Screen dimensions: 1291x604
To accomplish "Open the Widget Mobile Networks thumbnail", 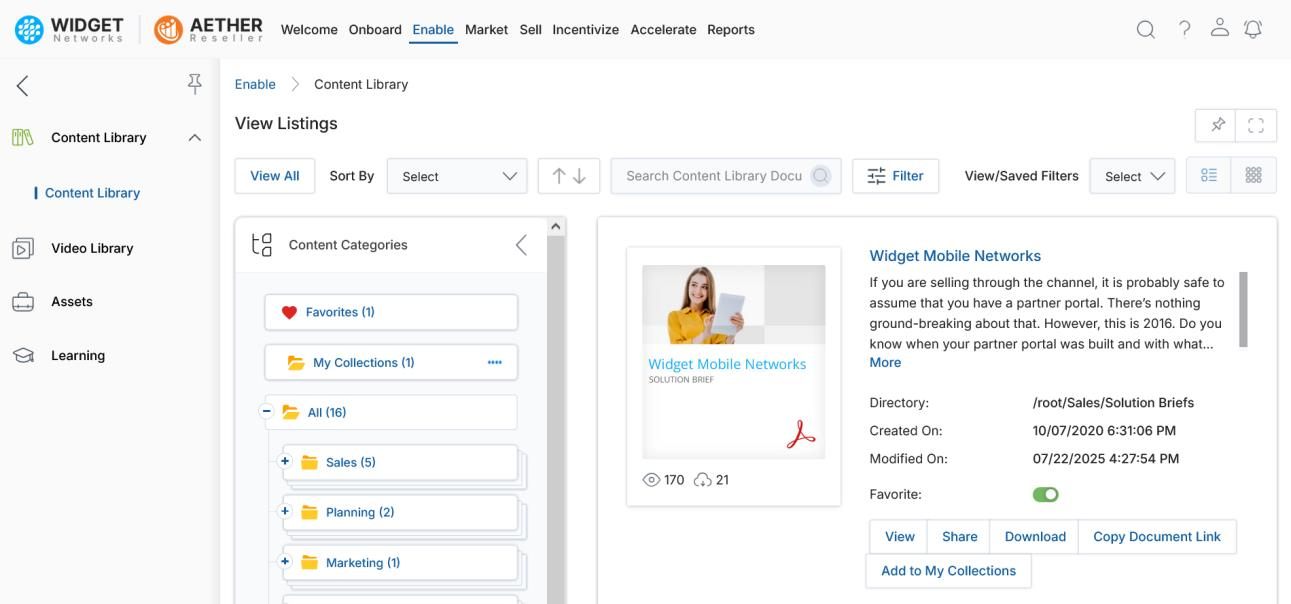I will click(734, 362).
